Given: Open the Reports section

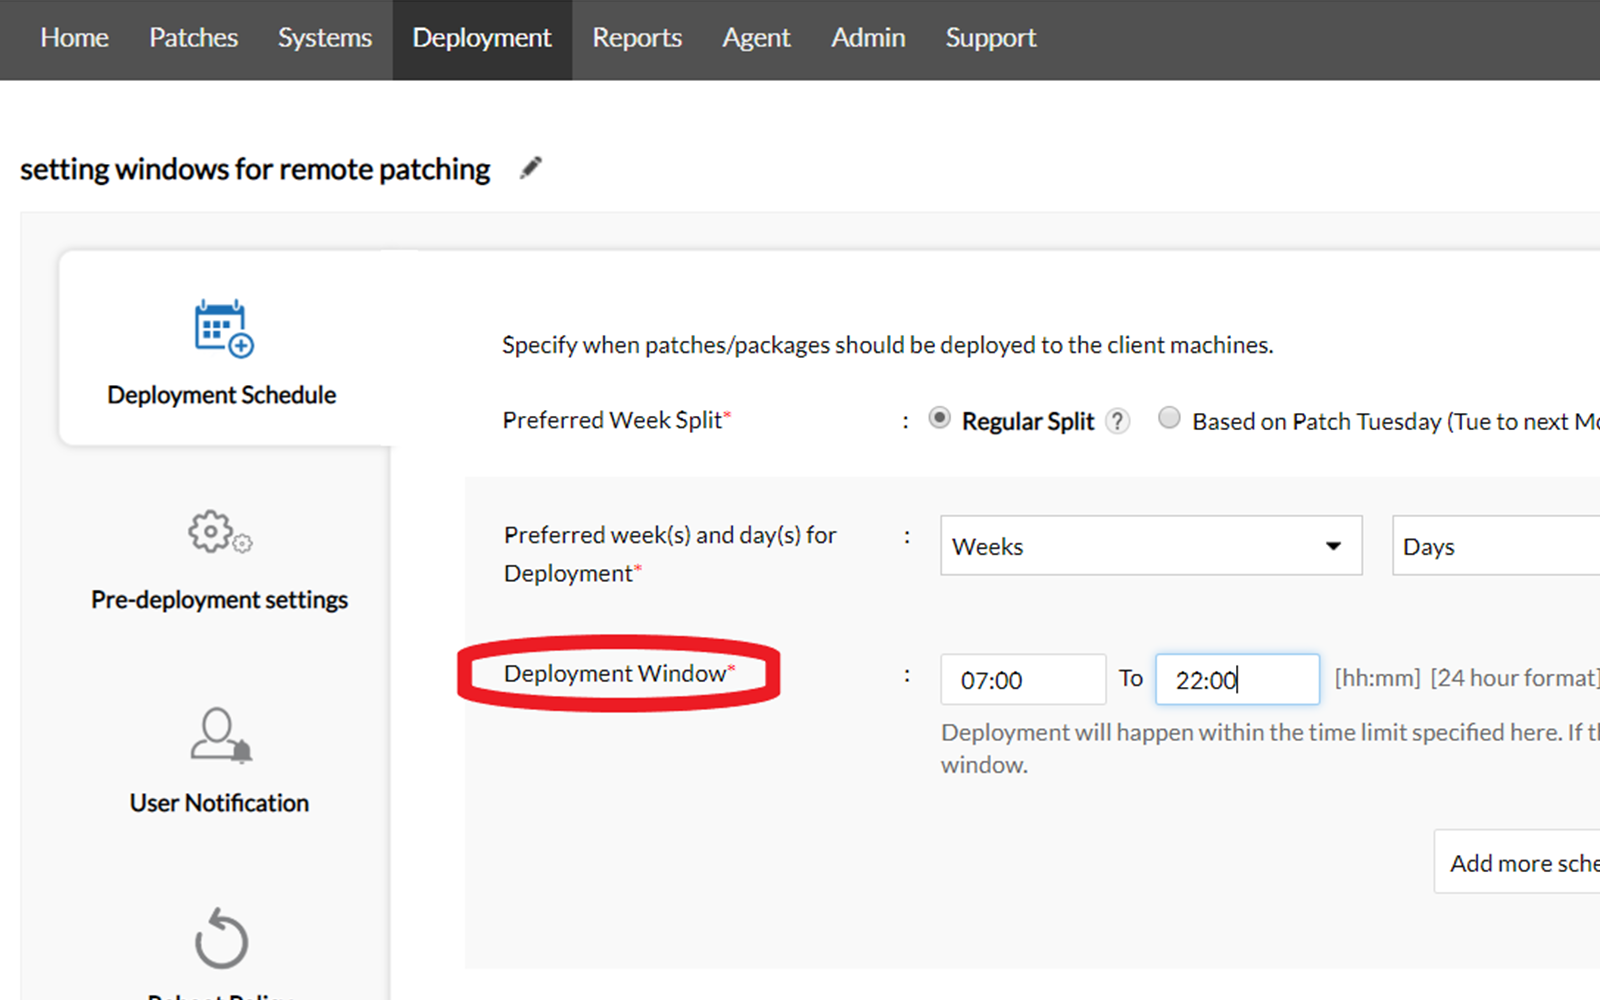Looking at the screenshot, I should tap(637, 38).
